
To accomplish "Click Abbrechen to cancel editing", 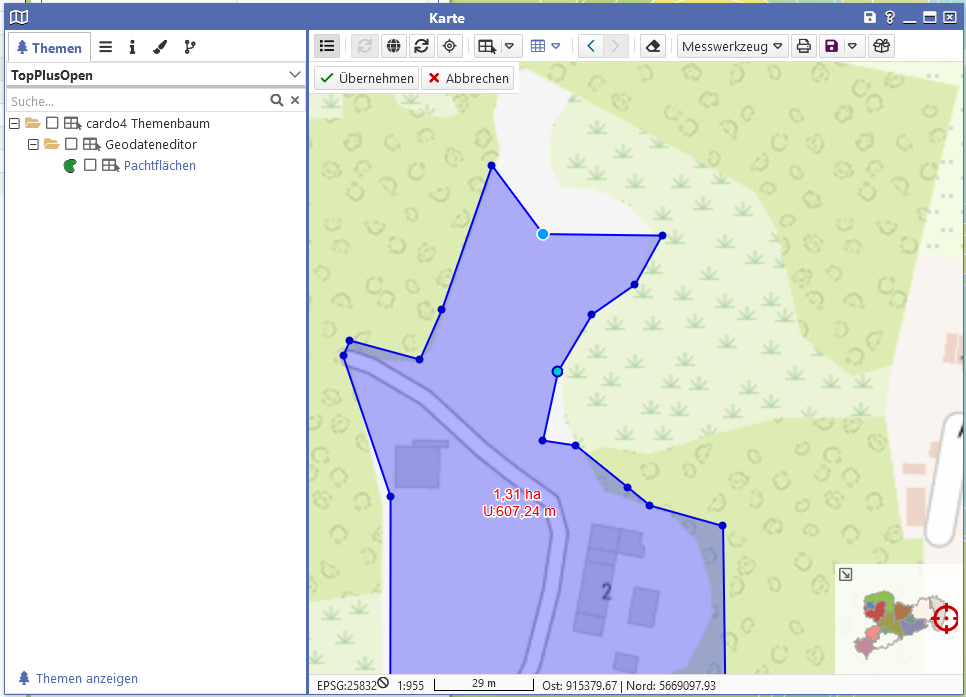I will 468,78.
